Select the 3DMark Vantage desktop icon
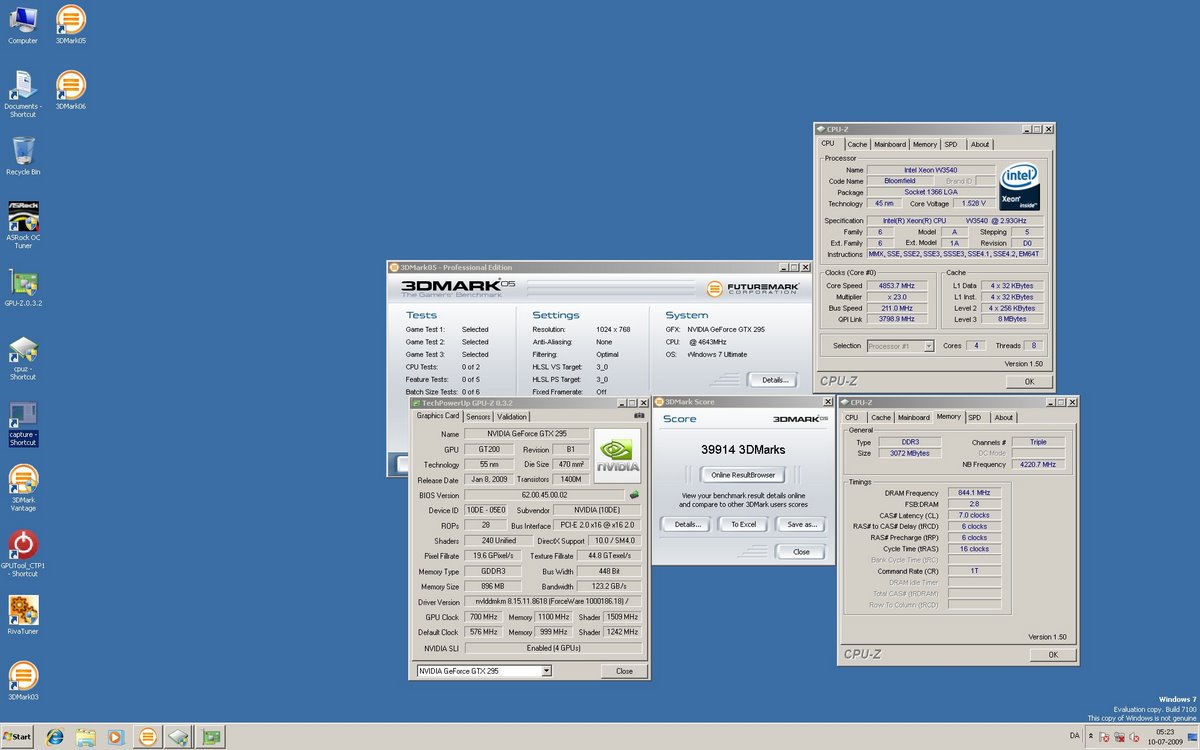This screenshot has width=1200, height=750. pos(22,489)
